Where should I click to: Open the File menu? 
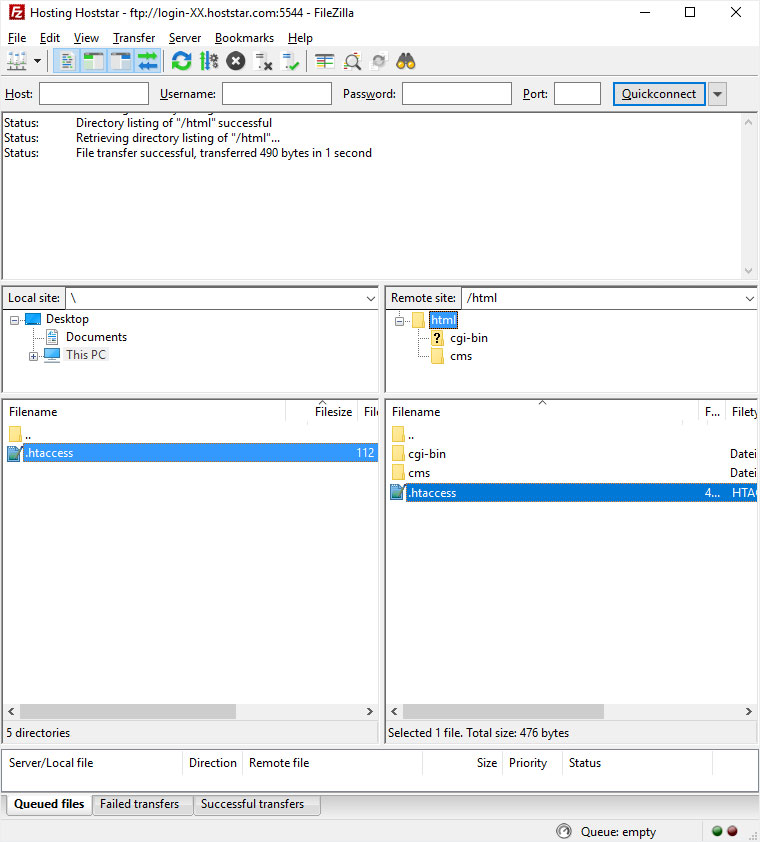point(17,38)
